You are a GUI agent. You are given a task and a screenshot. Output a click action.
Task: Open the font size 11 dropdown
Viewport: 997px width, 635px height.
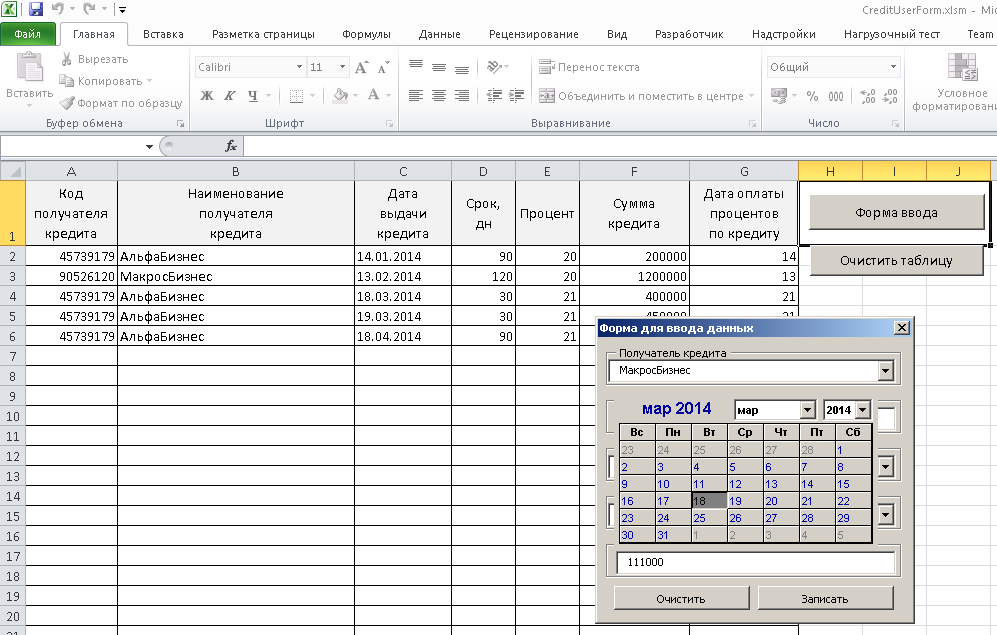tap(342, 67)
